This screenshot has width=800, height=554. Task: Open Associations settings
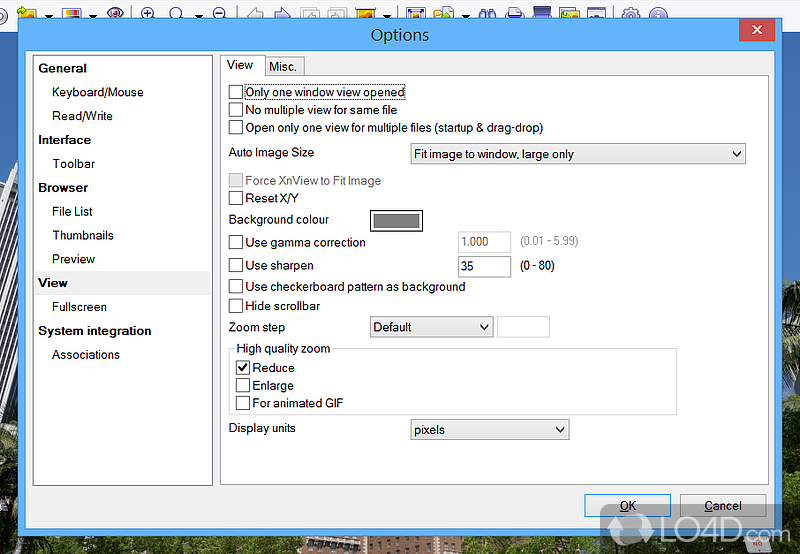(86, 355)
